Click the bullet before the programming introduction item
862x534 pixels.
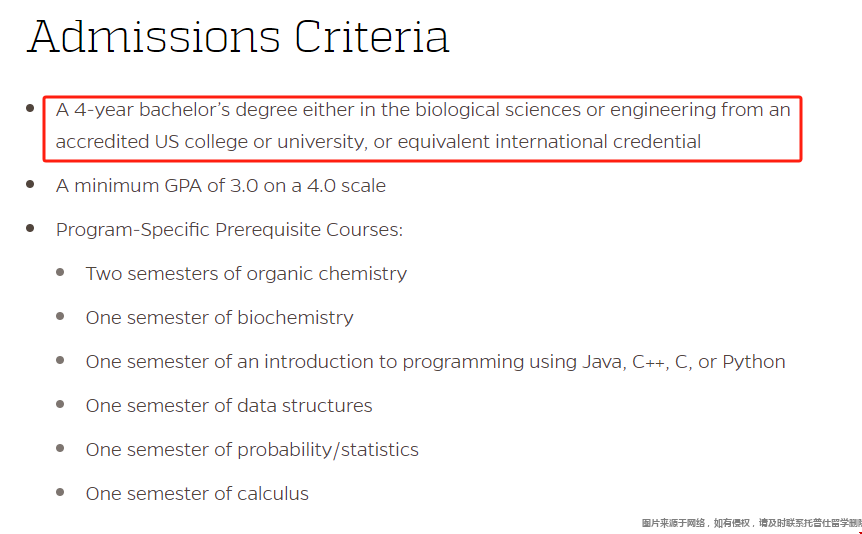click(x=60, y=360)
